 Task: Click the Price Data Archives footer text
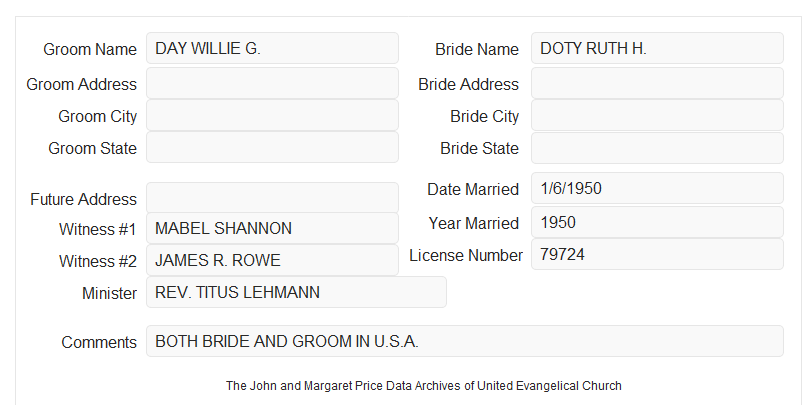point(424,385)
